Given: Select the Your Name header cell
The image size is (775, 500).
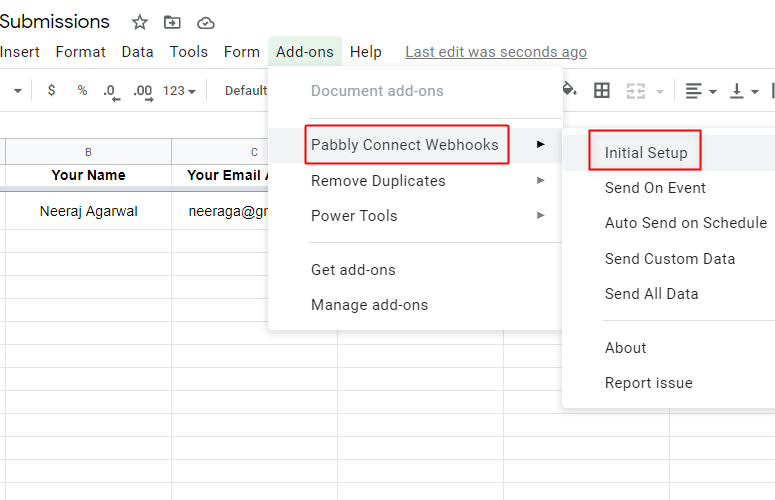Looking at the screenshot, I should pos(88,175).
